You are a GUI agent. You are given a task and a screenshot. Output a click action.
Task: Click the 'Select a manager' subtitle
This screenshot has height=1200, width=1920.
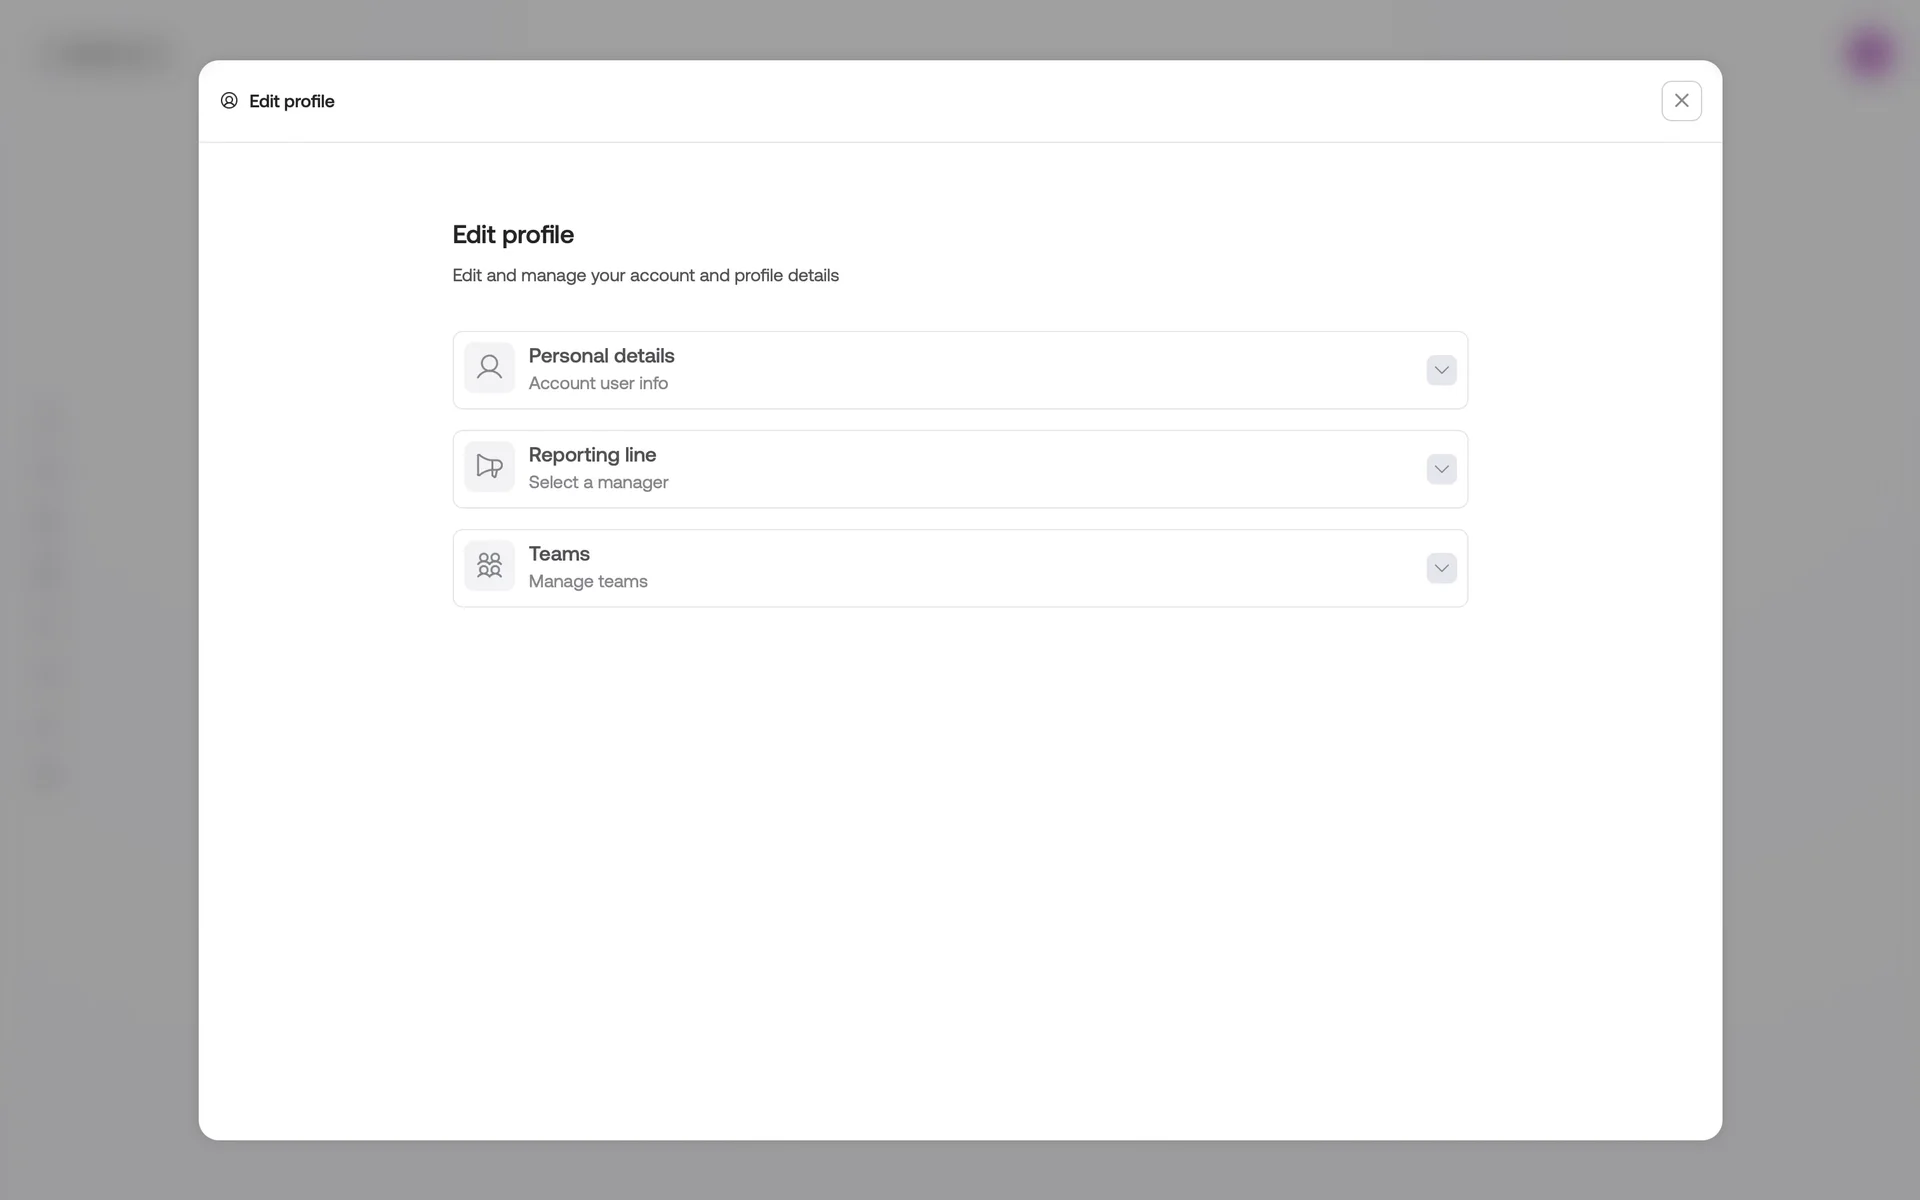click(598, 482)
